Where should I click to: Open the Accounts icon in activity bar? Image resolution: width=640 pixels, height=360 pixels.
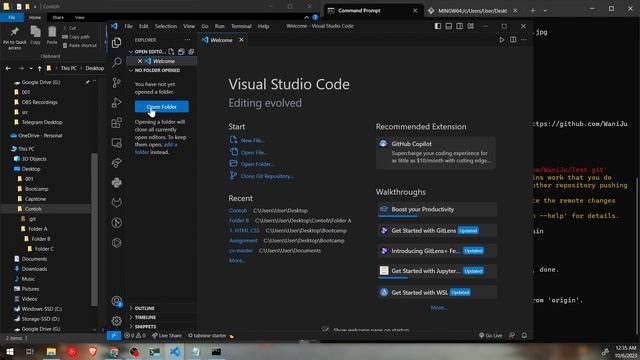117,301
